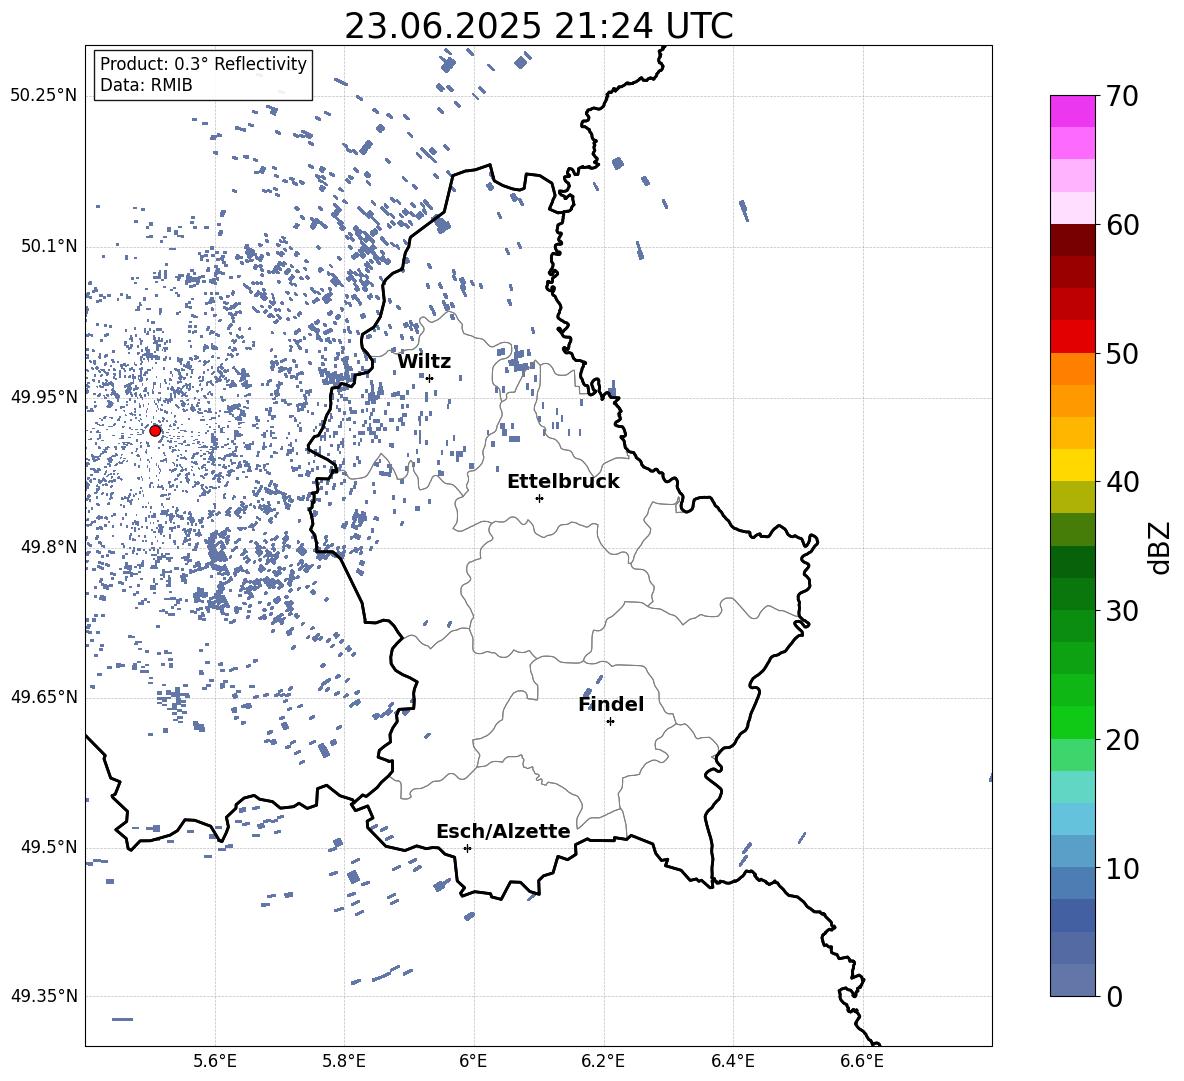Click the Data: RMIB text
1184x1081 pixels.
pos(146,85)
